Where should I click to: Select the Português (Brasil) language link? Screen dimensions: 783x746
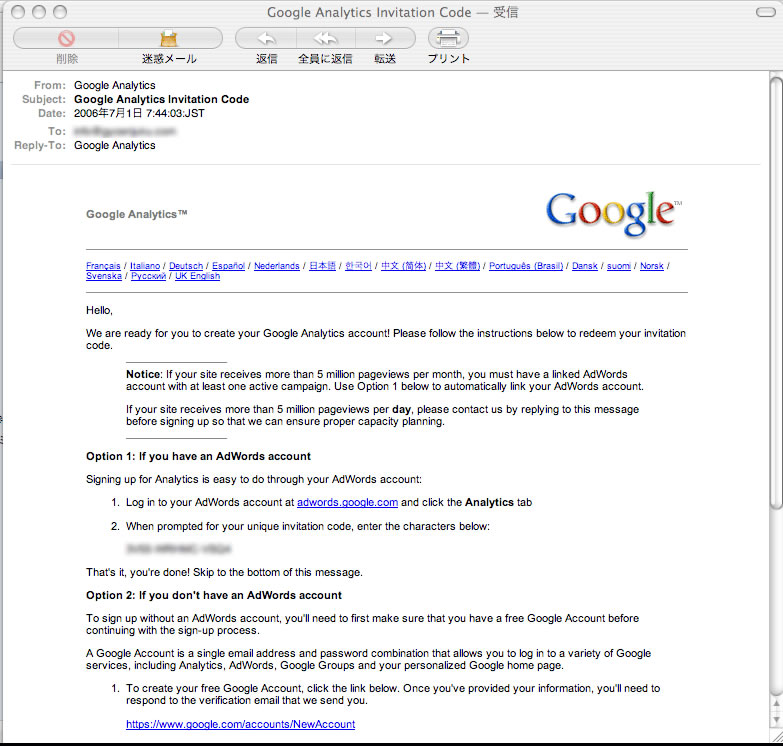pyautogui.click(x=525, y=266)
